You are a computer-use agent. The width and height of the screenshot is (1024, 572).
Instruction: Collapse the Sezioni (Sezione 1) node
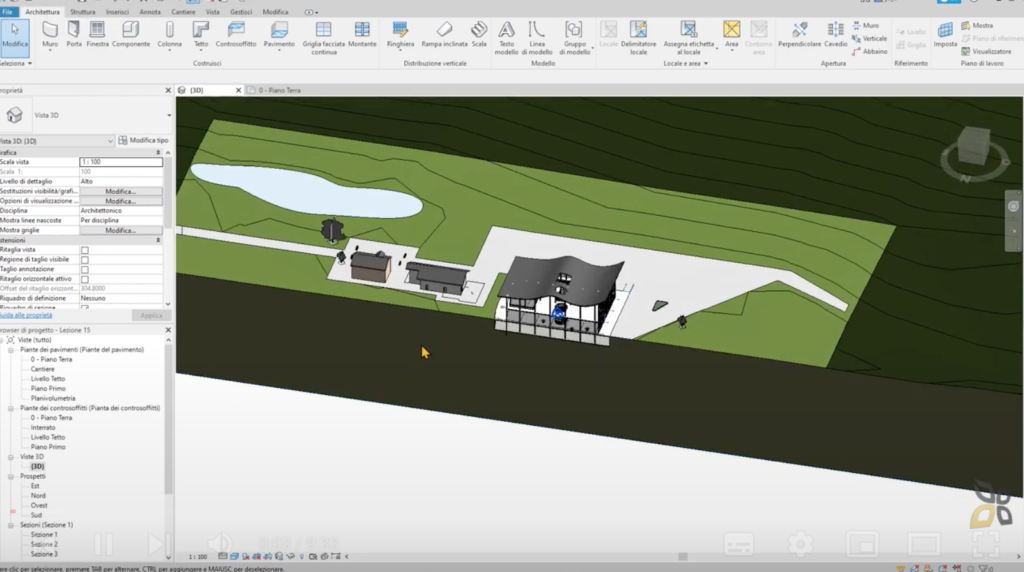11,525
